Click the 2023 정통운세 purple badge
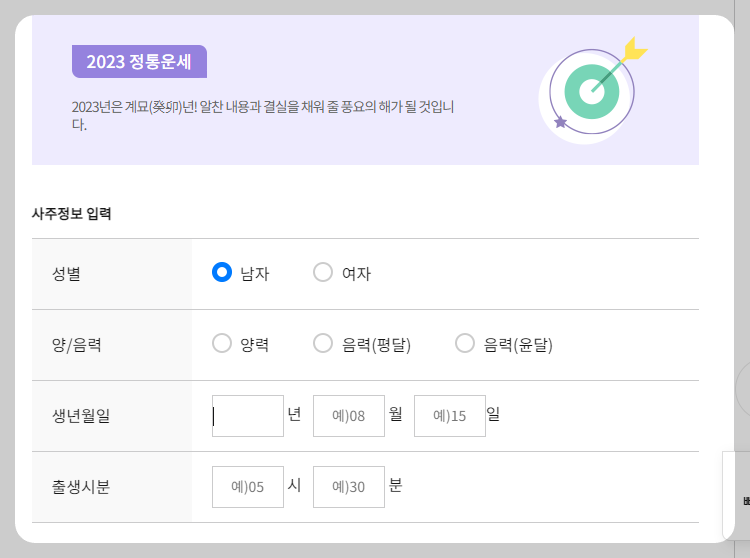This screenshot has height=558, width=750. pos(139,62)
